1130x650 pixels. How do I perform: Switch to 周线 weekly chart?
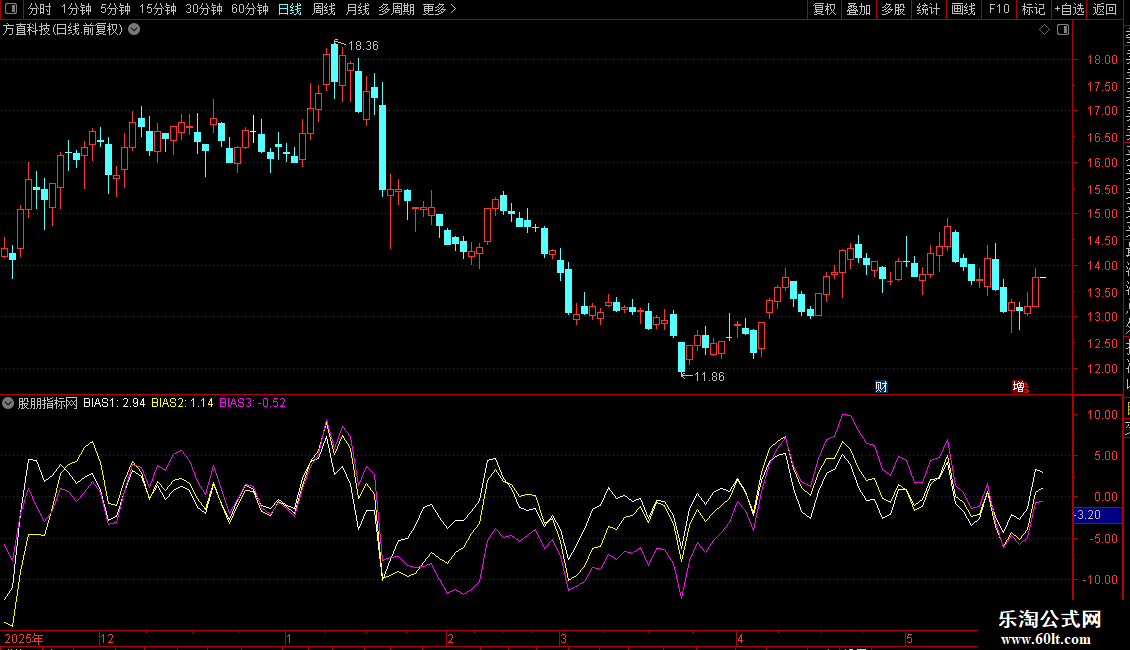click(x=324, y=9)
